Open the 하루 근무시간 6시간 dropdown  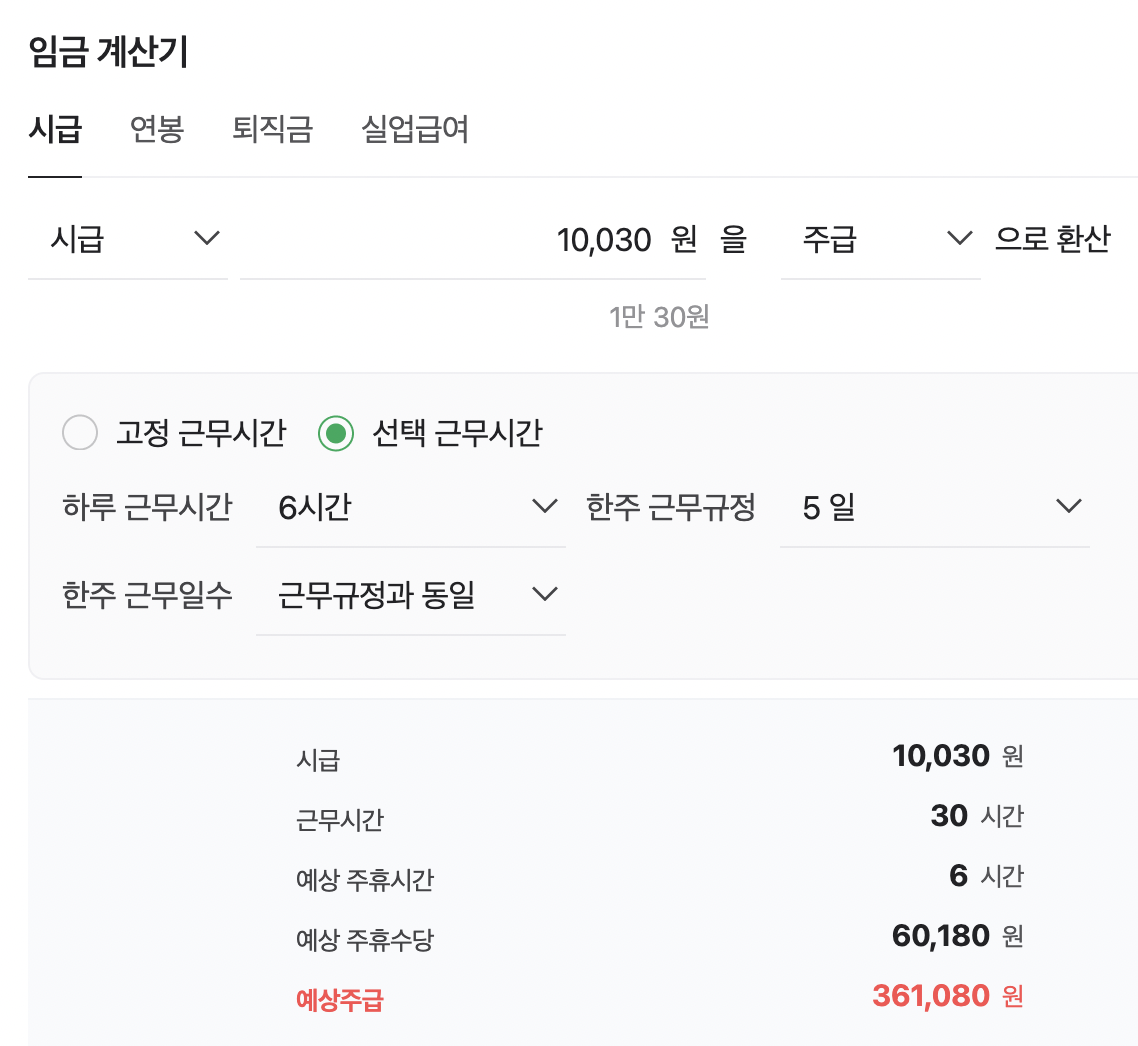pos(410,507)
